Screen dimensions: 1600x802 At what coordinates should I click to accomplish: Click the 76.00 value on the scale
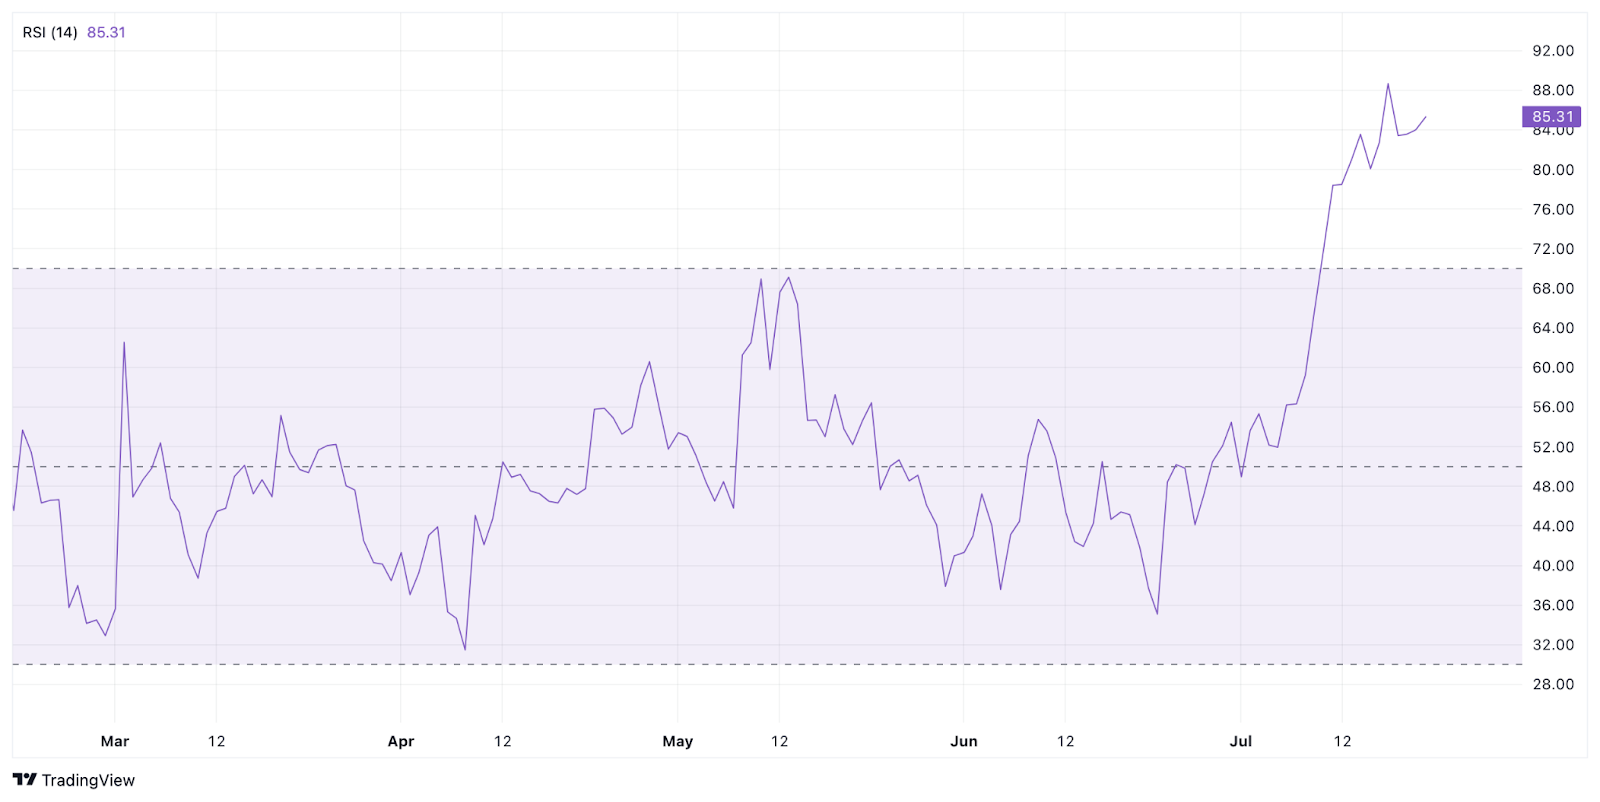tap(1553, 209)
